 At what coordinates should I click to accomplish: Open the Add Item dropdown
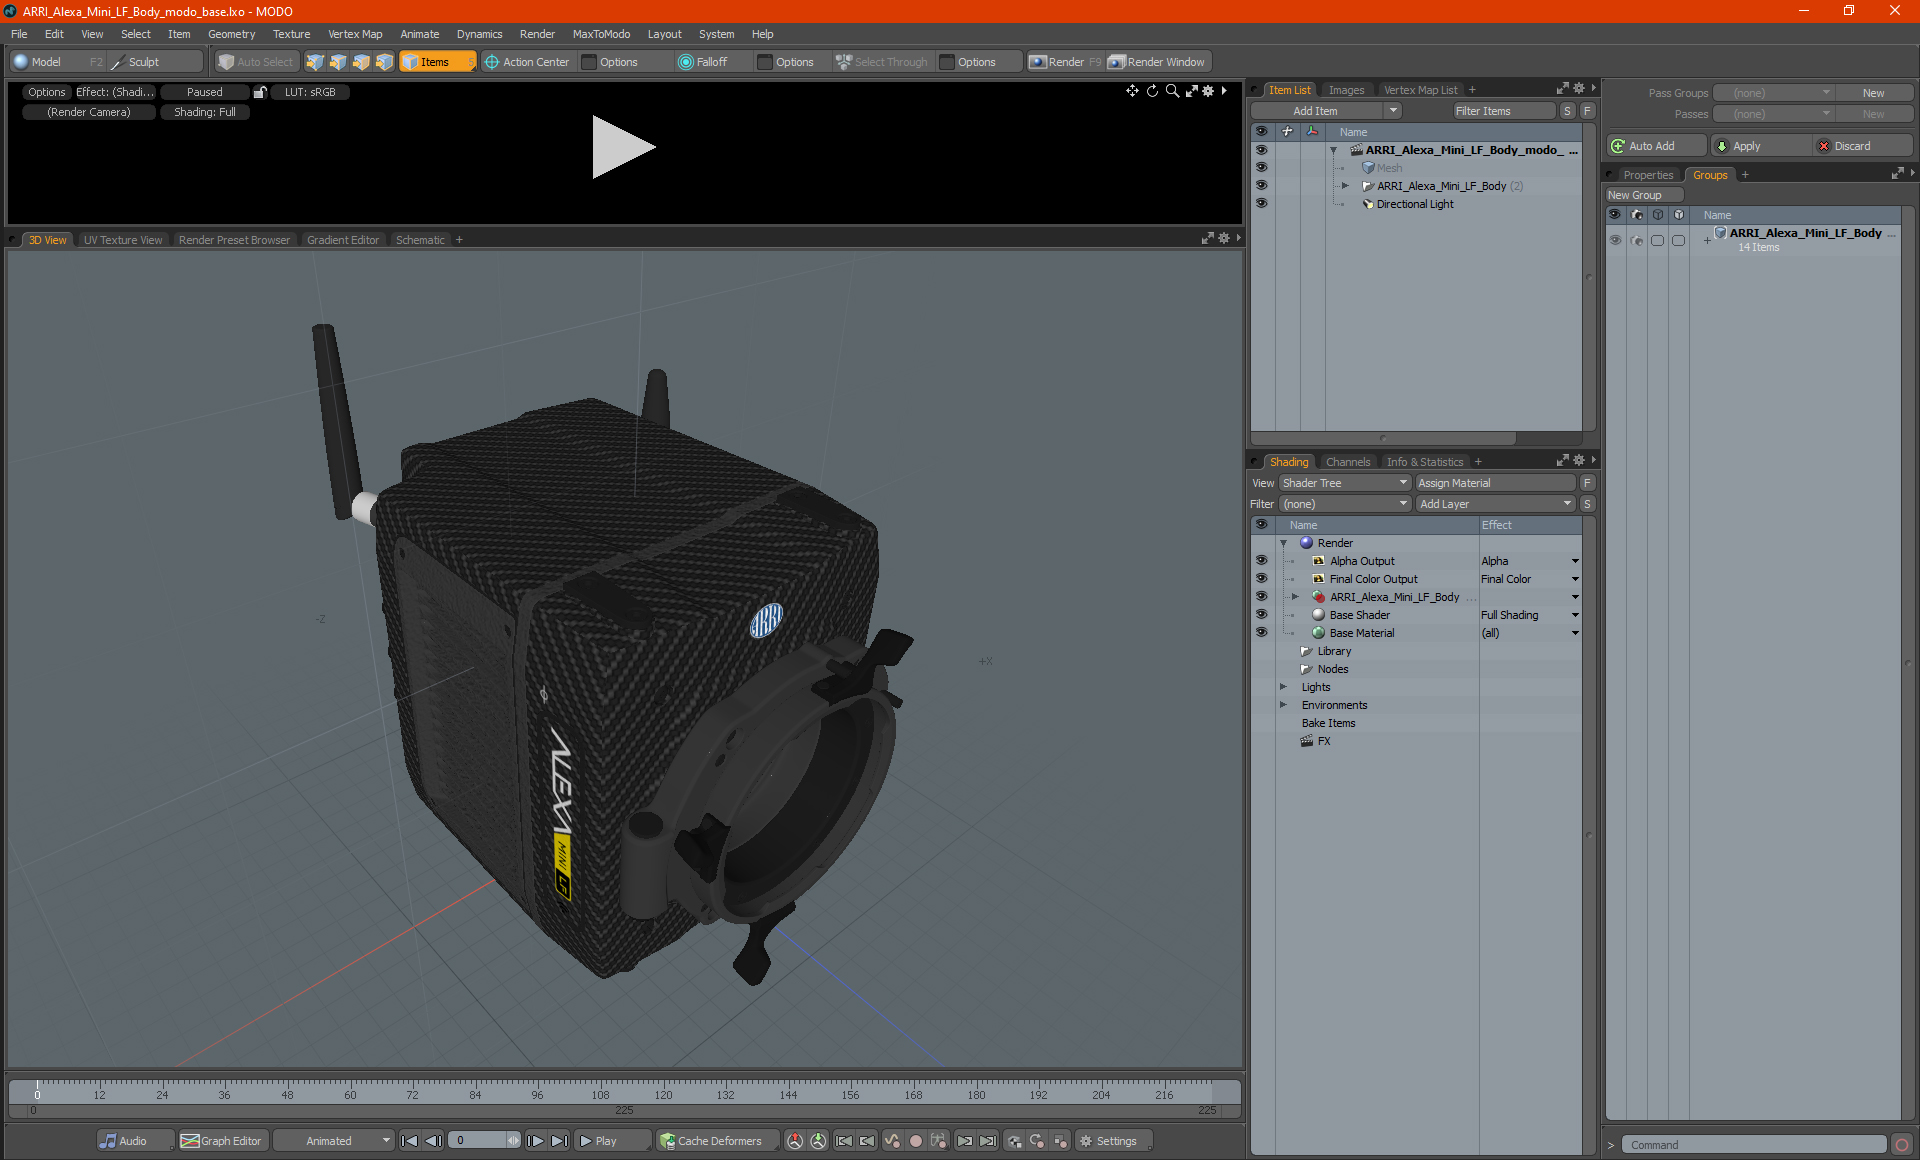click(x=1327, y=111)
